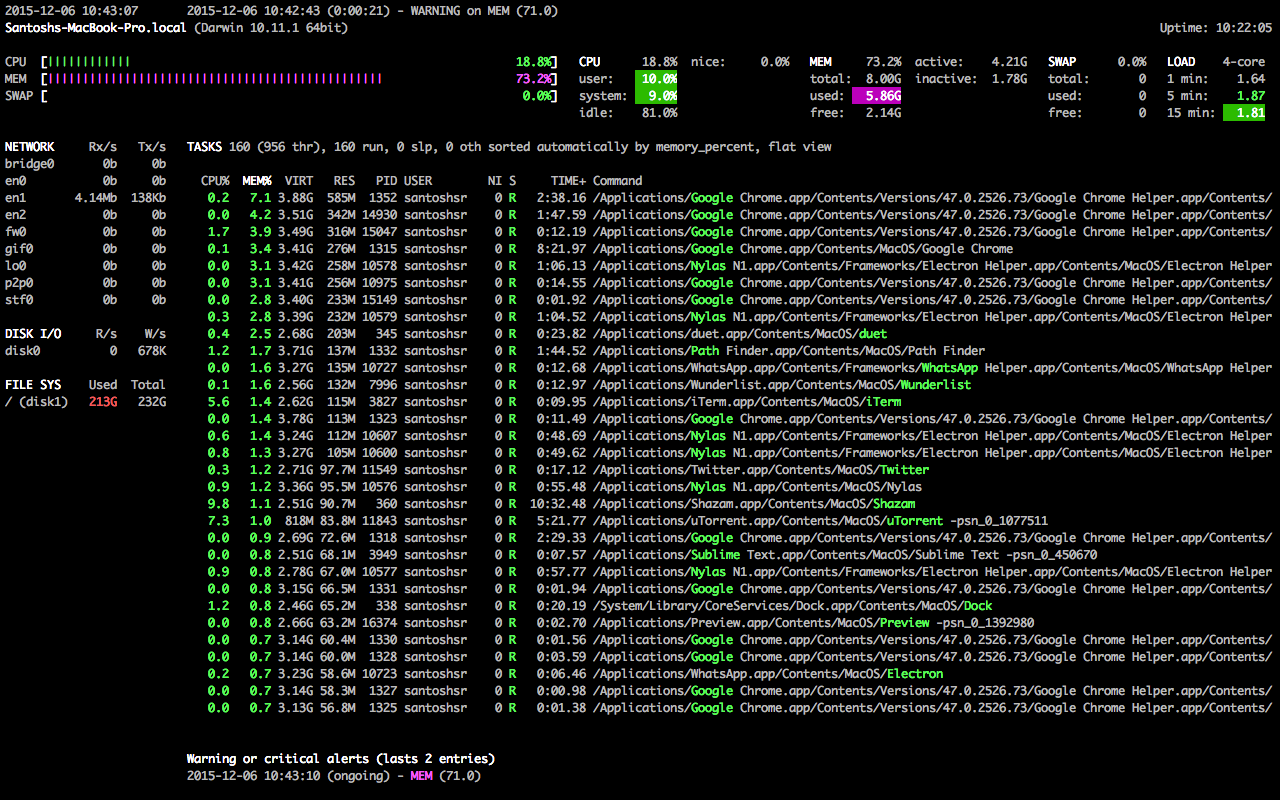Image resolution: width=1280 pixels, height=800 pixels.
Task: Click the MEM total value 8.00G
Action: click(883, 79)
